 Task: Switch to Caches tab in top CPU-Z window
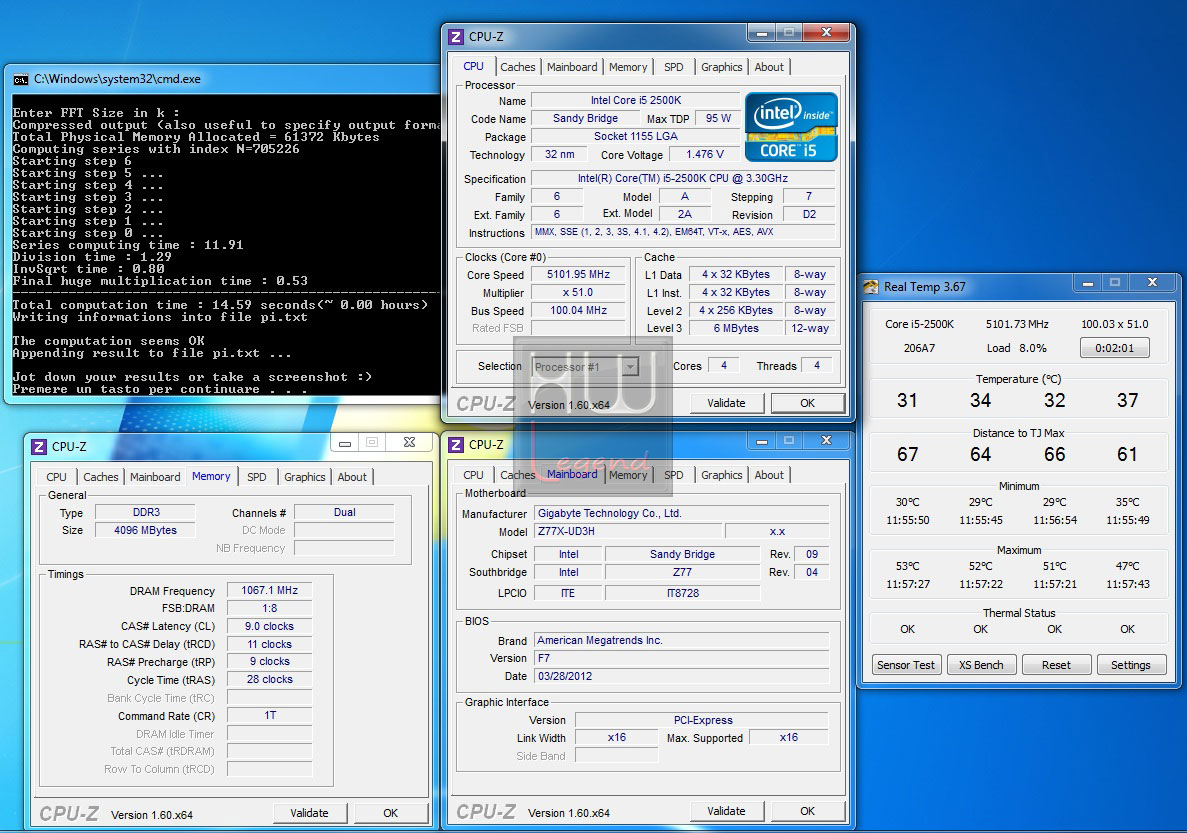pos(518,67)
